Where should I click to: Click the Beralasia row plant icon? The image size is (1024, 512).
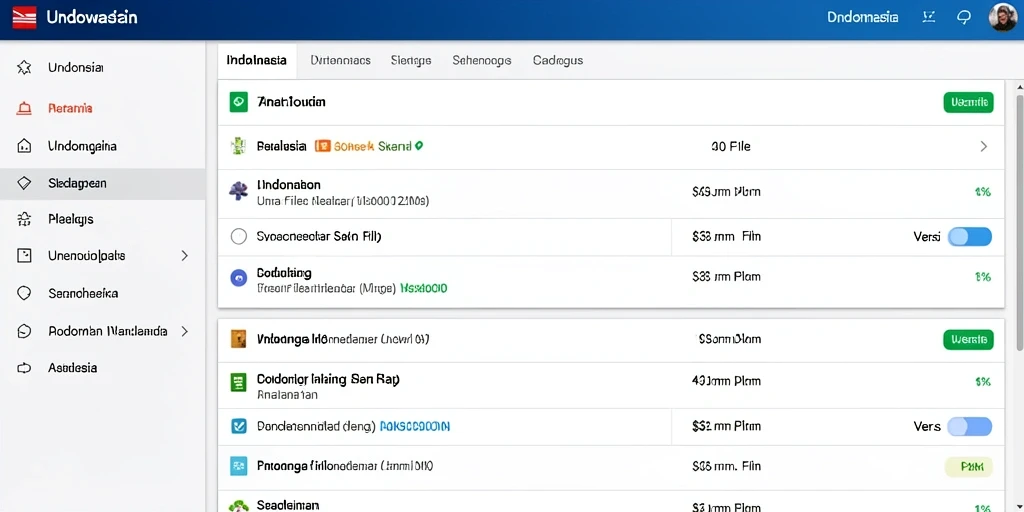(238, 146)
